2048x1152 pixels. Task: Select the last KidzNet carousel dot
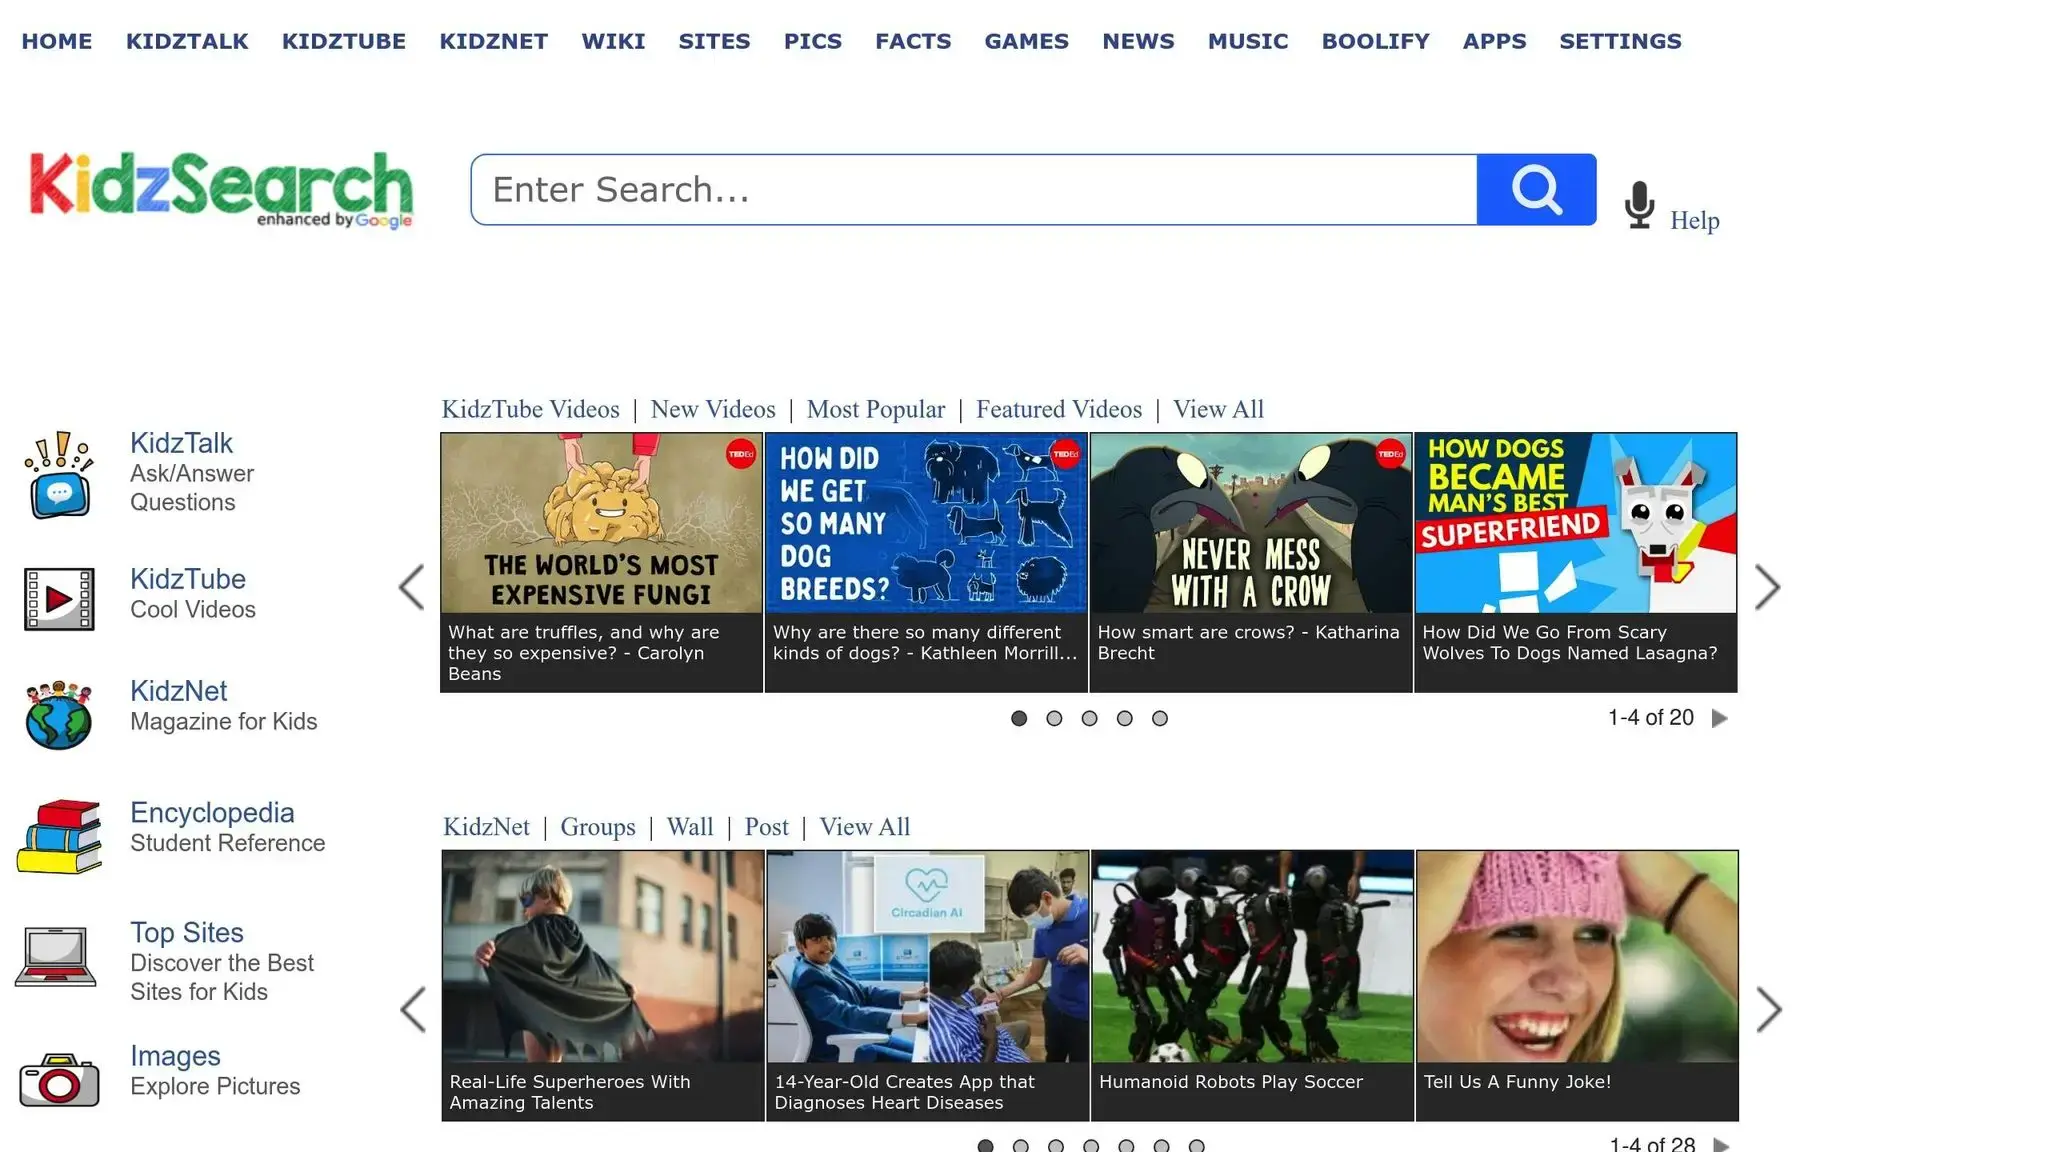(x=1196, y=1146)
